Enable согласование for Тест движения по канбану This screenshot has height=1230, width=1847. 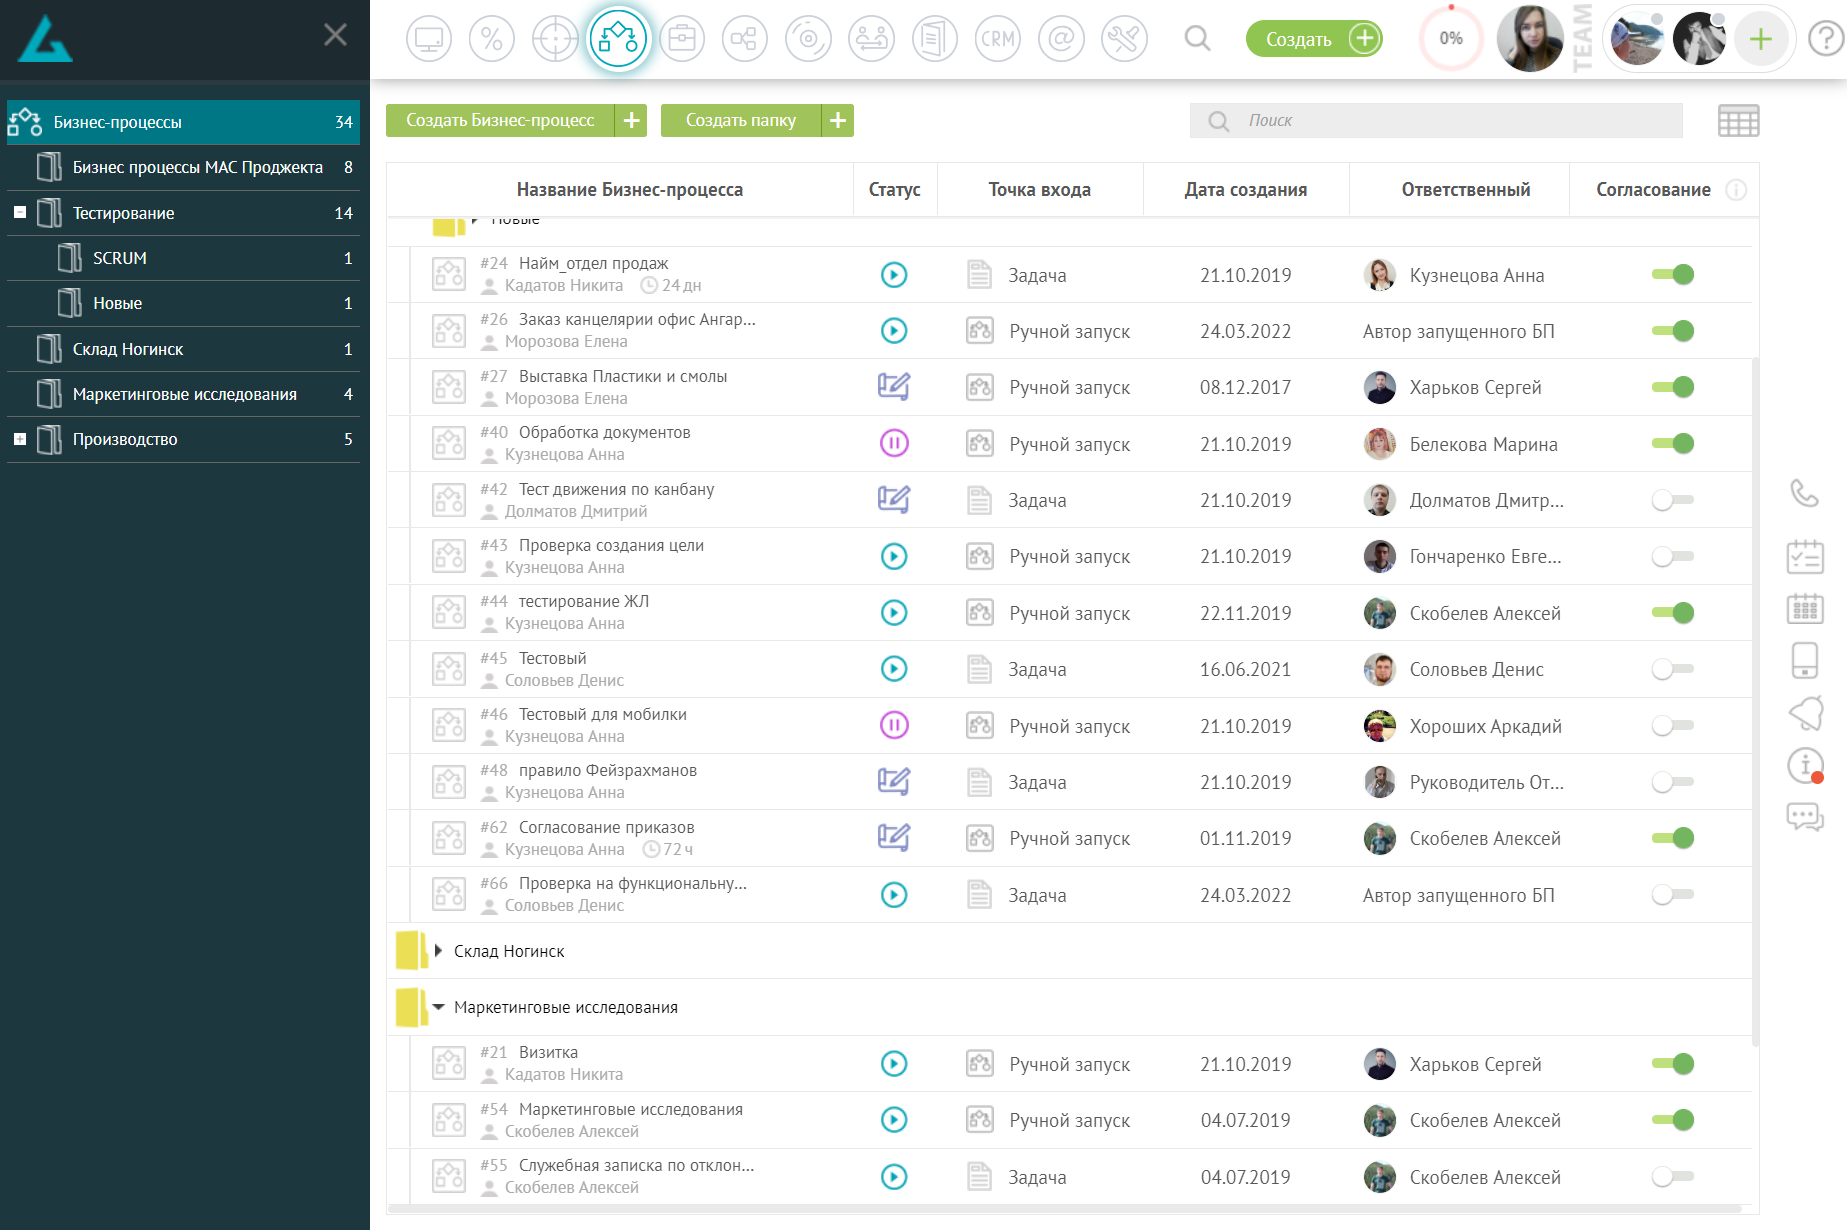(x=1672, y=500)
